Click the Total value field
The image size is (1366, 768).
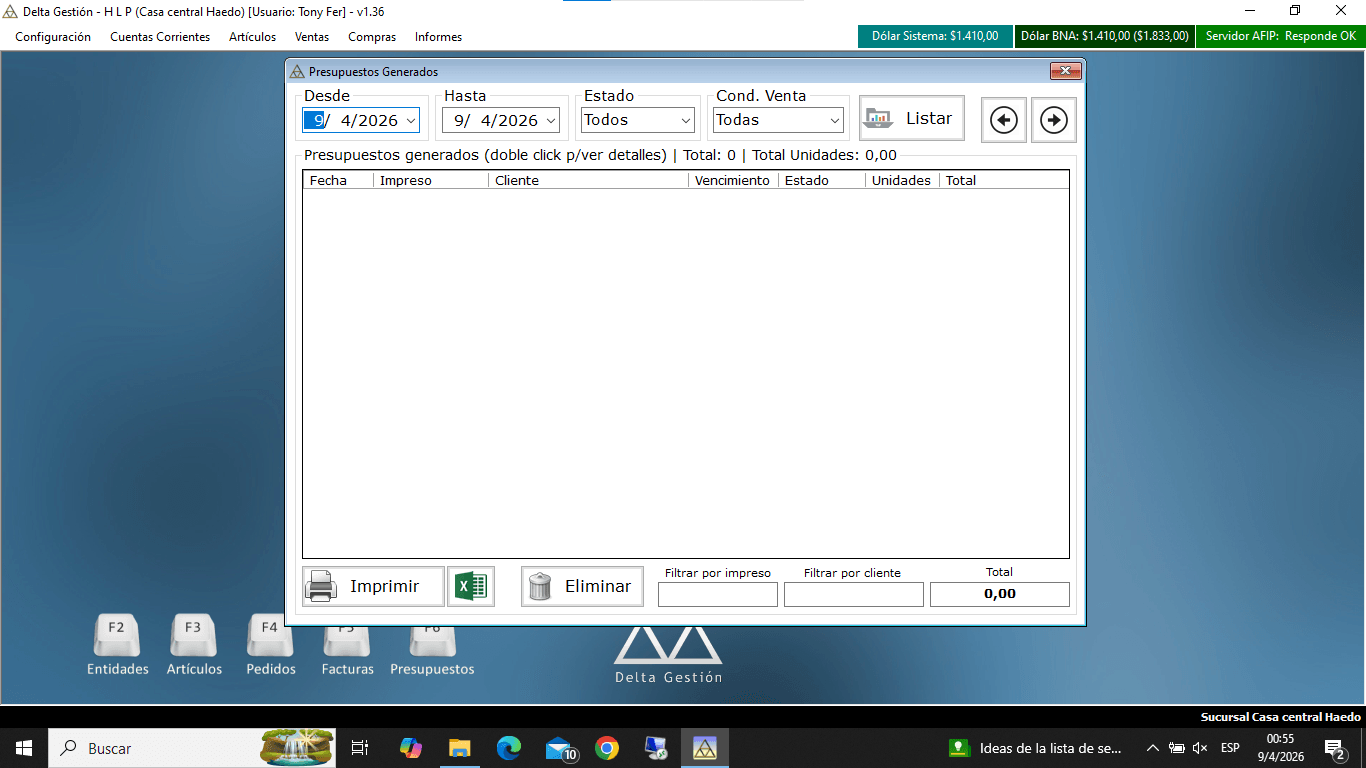click(999, 594)
